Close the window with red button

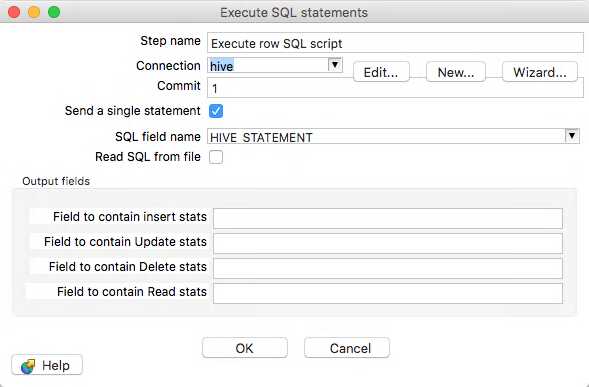[14, 12]
